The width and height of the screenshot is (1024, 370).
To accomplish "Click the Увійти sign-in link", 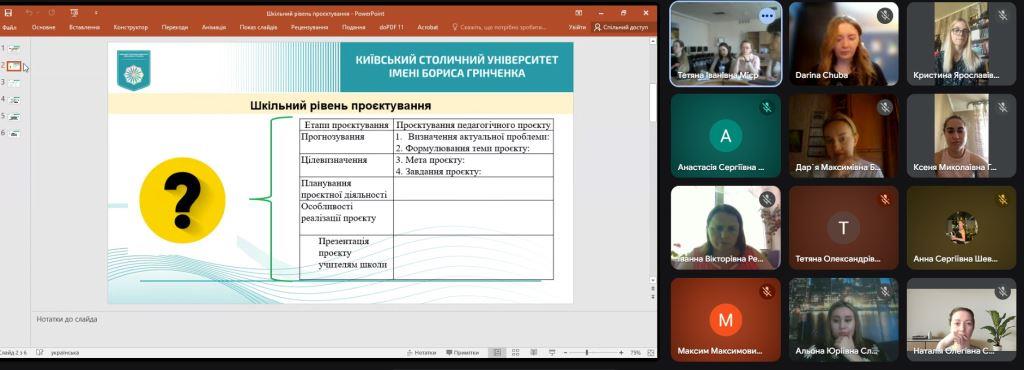I will (577, 27).
